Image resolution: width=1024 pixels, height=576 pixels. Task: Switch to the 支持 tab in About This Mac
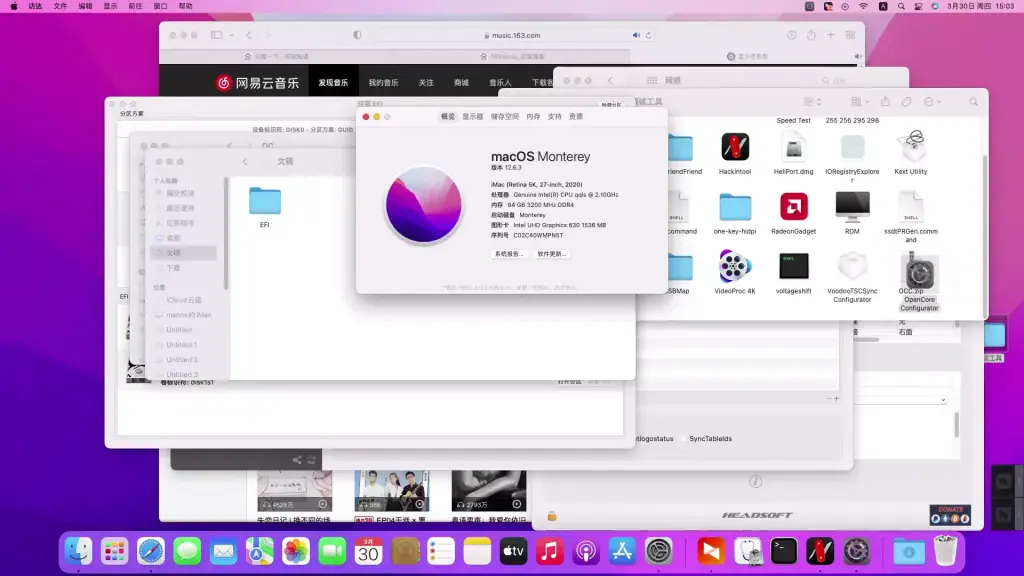tap(554, 116)
